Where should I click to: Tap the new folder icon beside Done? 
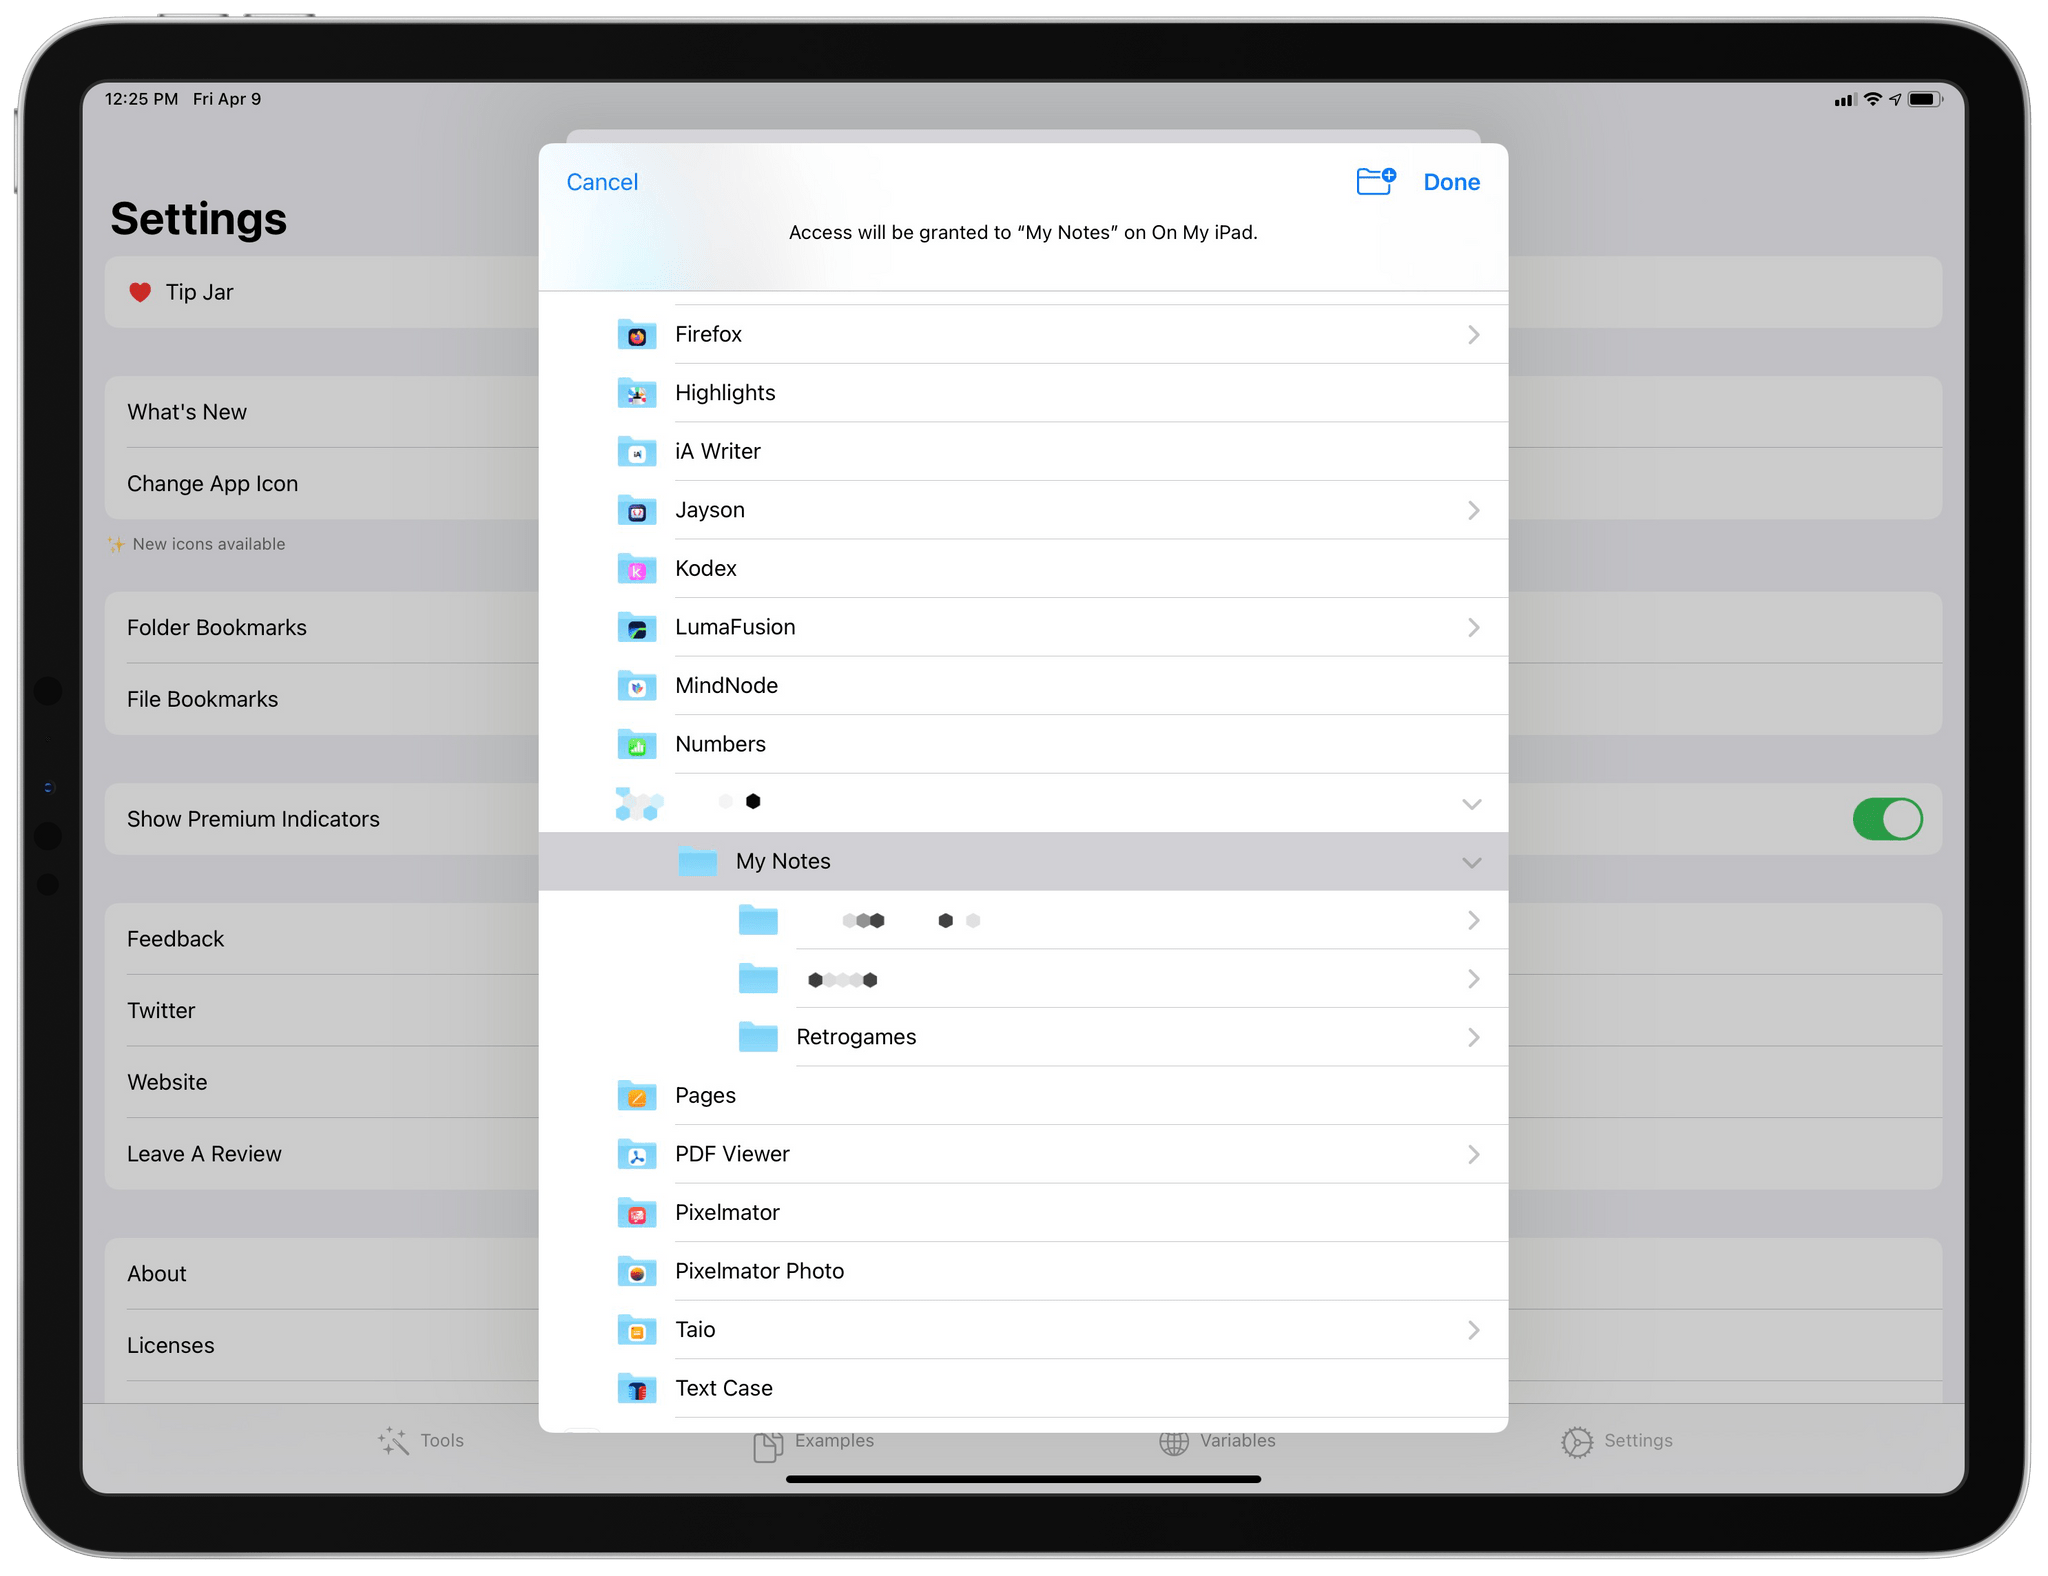[x=1376, y=181]
